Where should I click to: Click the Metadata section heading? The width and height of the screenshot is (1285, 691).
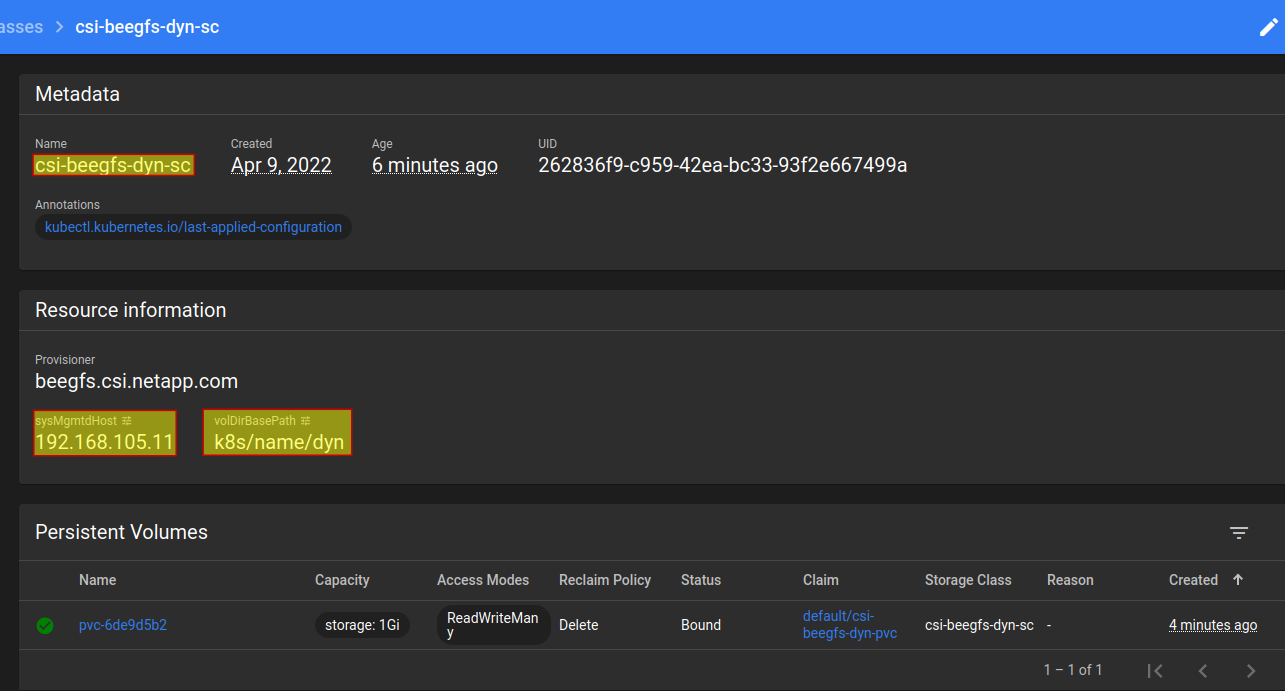point(77,94)
